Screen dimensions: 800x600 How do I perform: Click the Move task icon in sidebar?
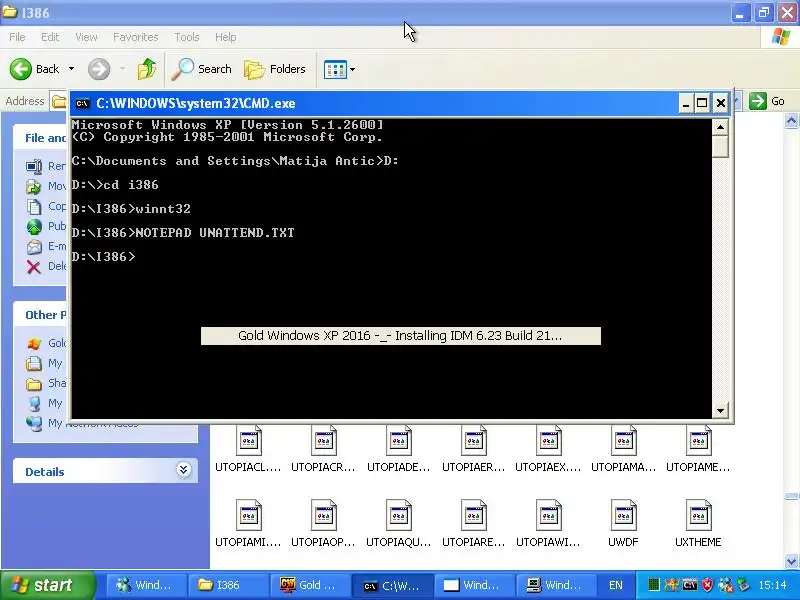coord(34,186)
